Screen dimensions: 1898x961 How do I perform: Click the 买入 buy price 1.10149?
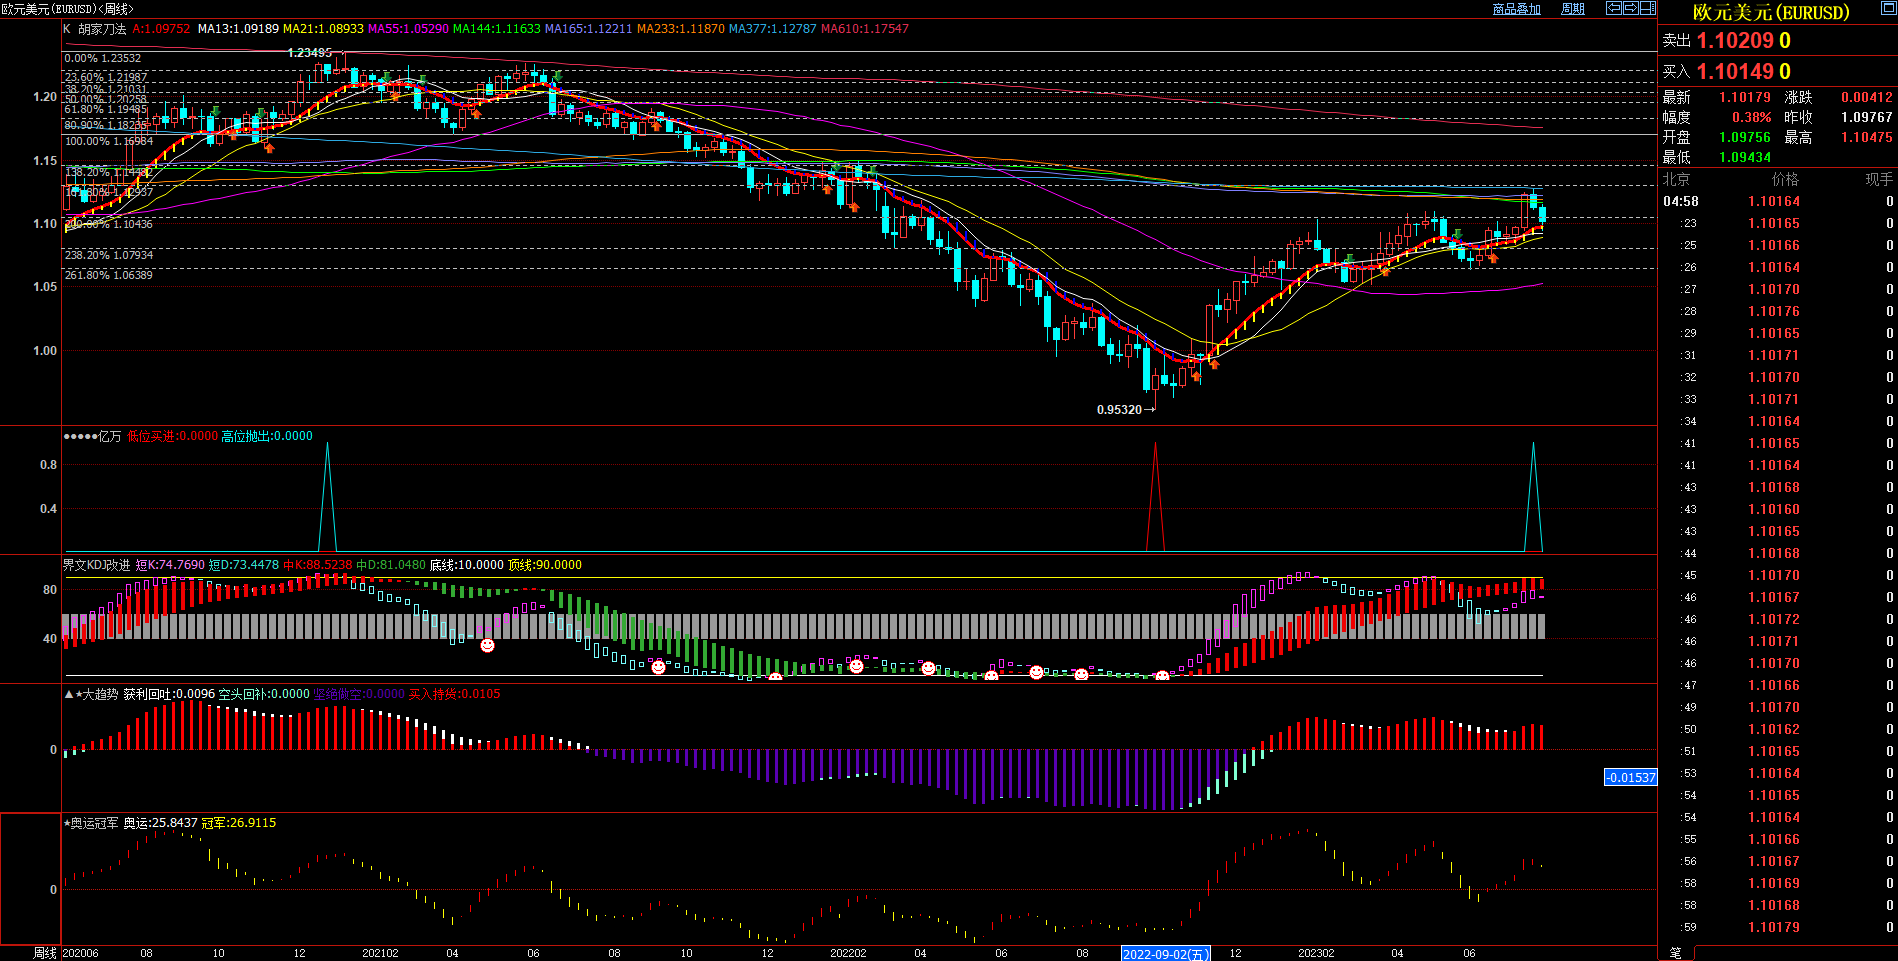pyautogui.click(x=1735, y=72)
